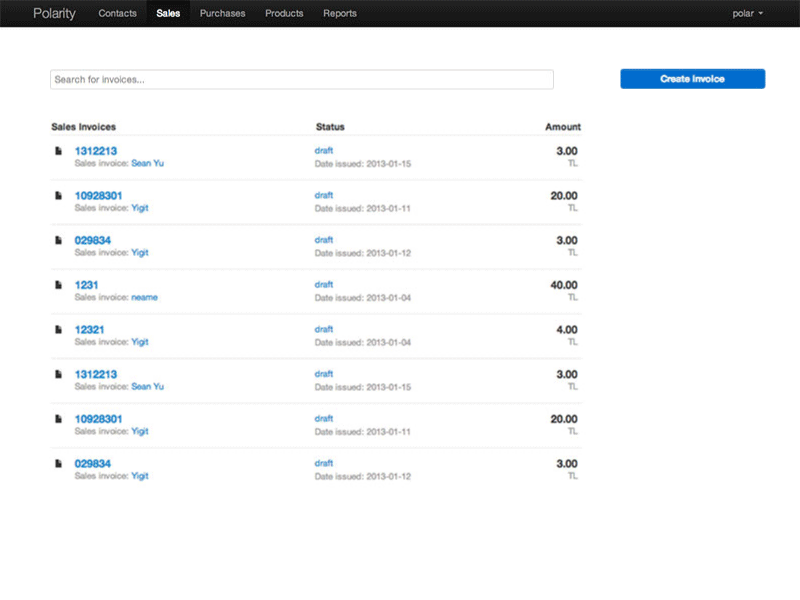
Task: Go to the Contacts page
Action: (x=117, y=13)
